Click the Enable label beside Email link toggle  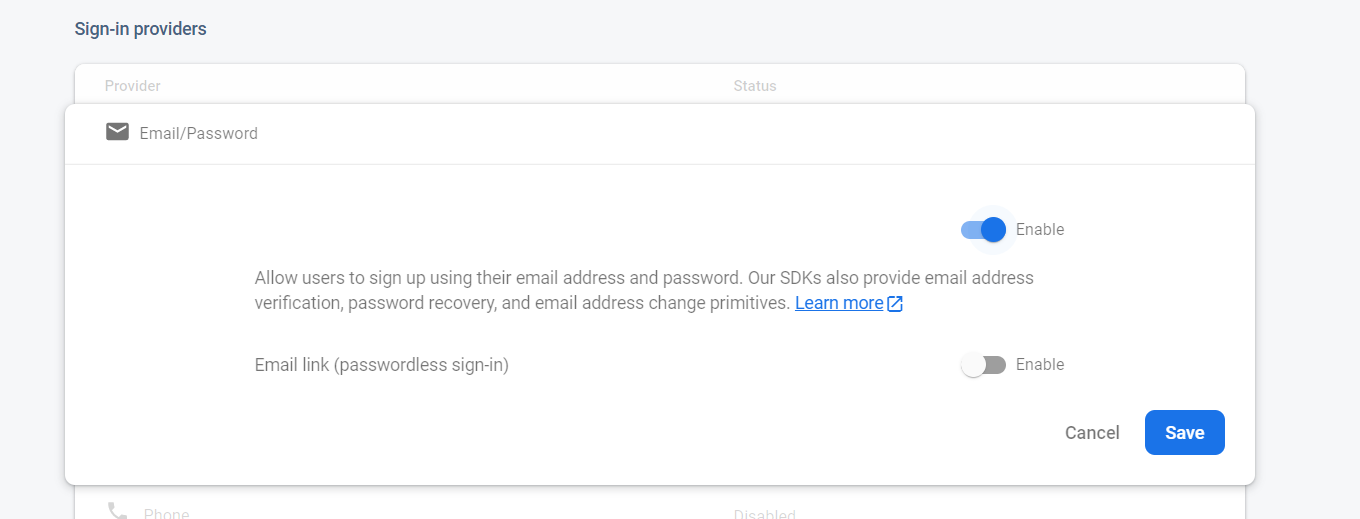(x=1039, y=364)
